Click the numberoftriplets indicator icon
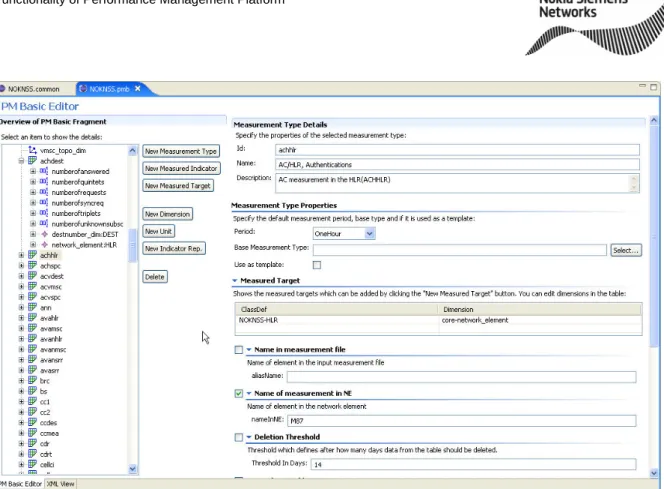This screenshot has height=489, width=664. tap(44, 213)
